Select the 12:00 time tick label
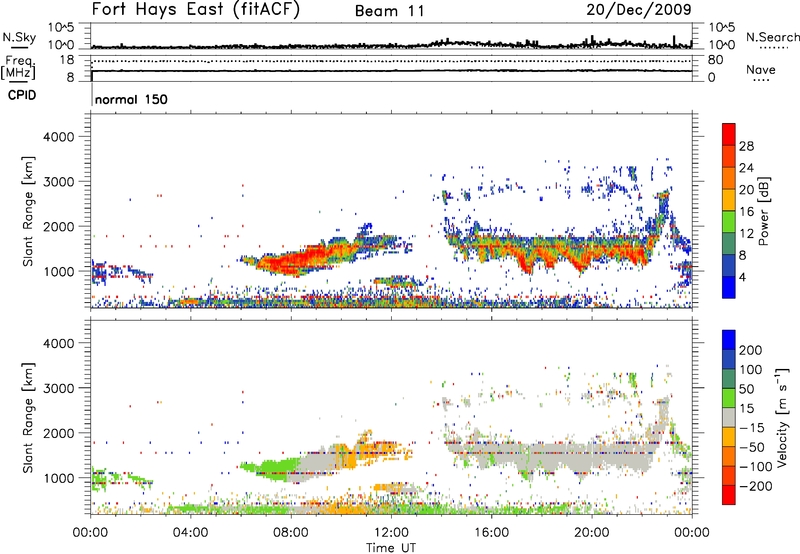This screenshot has height=554, width=800. [391, 533]
